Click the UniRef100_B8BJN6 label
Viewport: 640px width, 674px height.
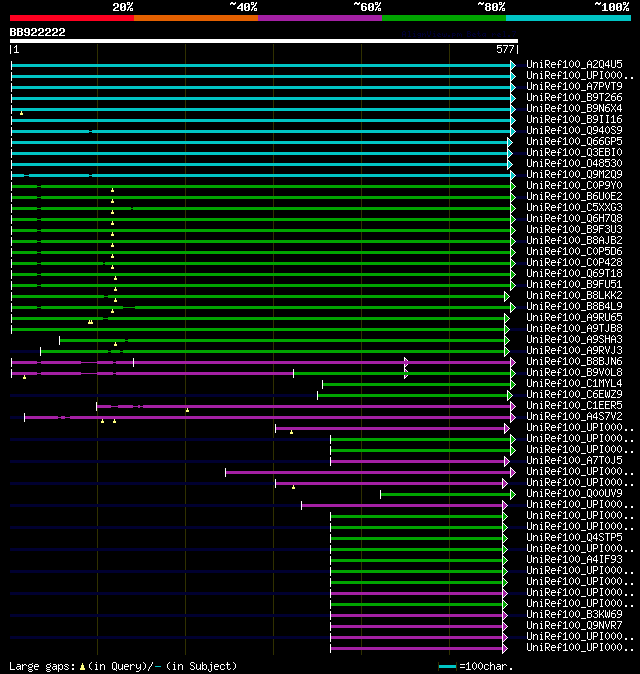574,362
